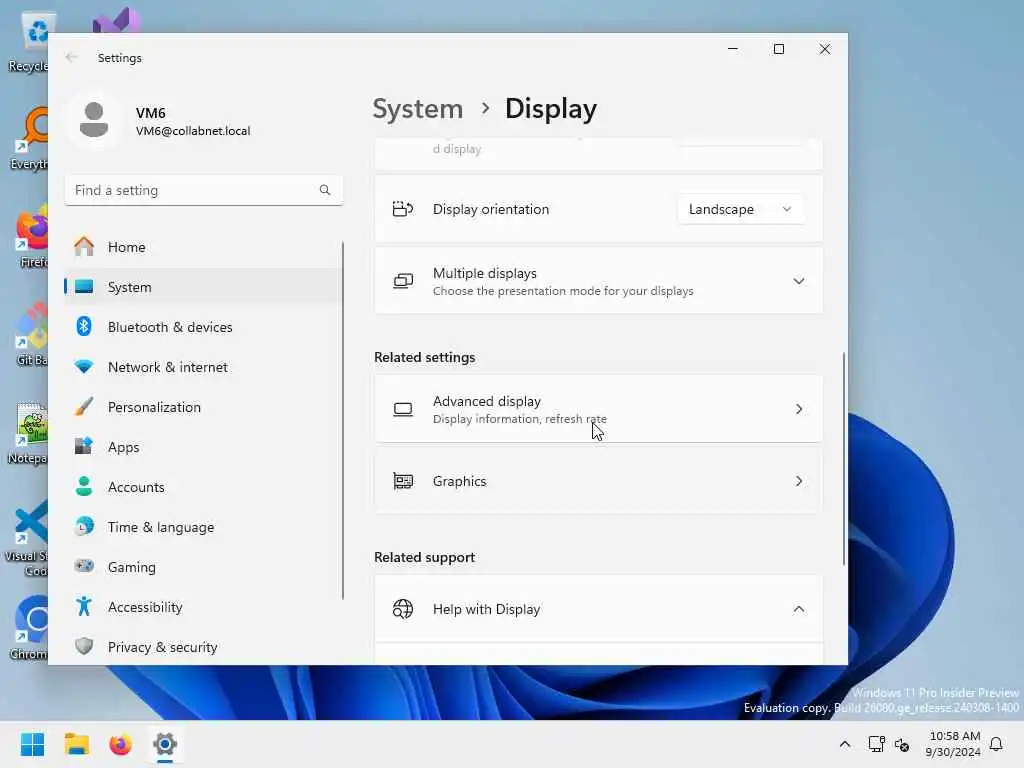The width and height of the screenshot is (1024, 768).
Task: Open the Display orientation Landscape dropdown
Action: point(741,209)
